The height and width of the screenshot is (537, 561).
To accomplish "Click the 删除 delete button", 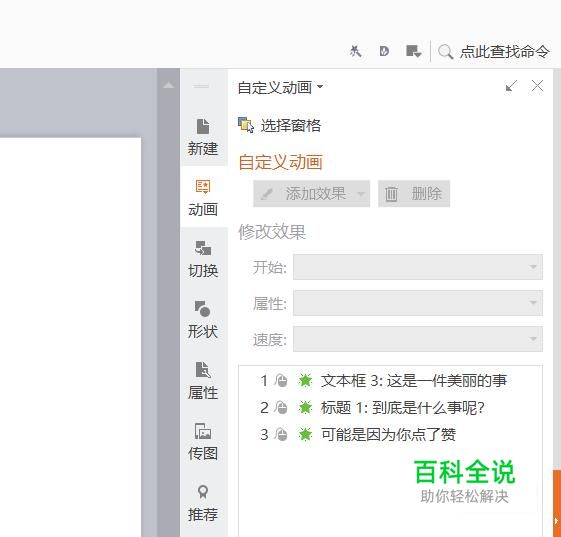I will 414,194.
